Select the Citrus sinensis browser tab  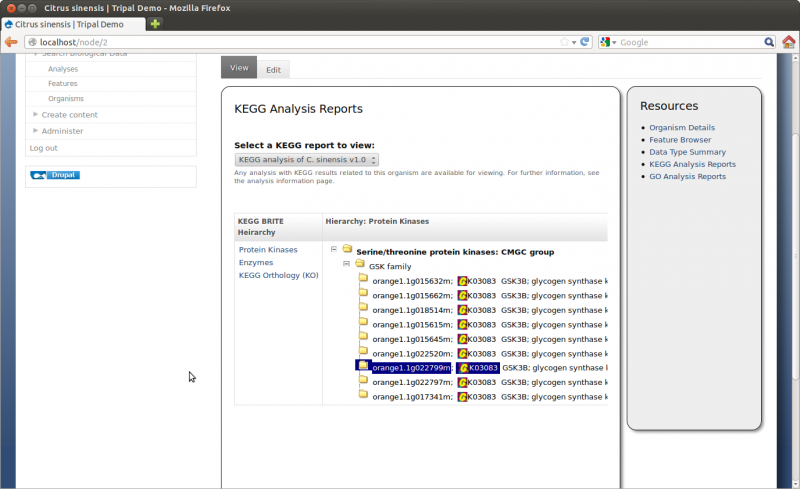pos(73,24)
